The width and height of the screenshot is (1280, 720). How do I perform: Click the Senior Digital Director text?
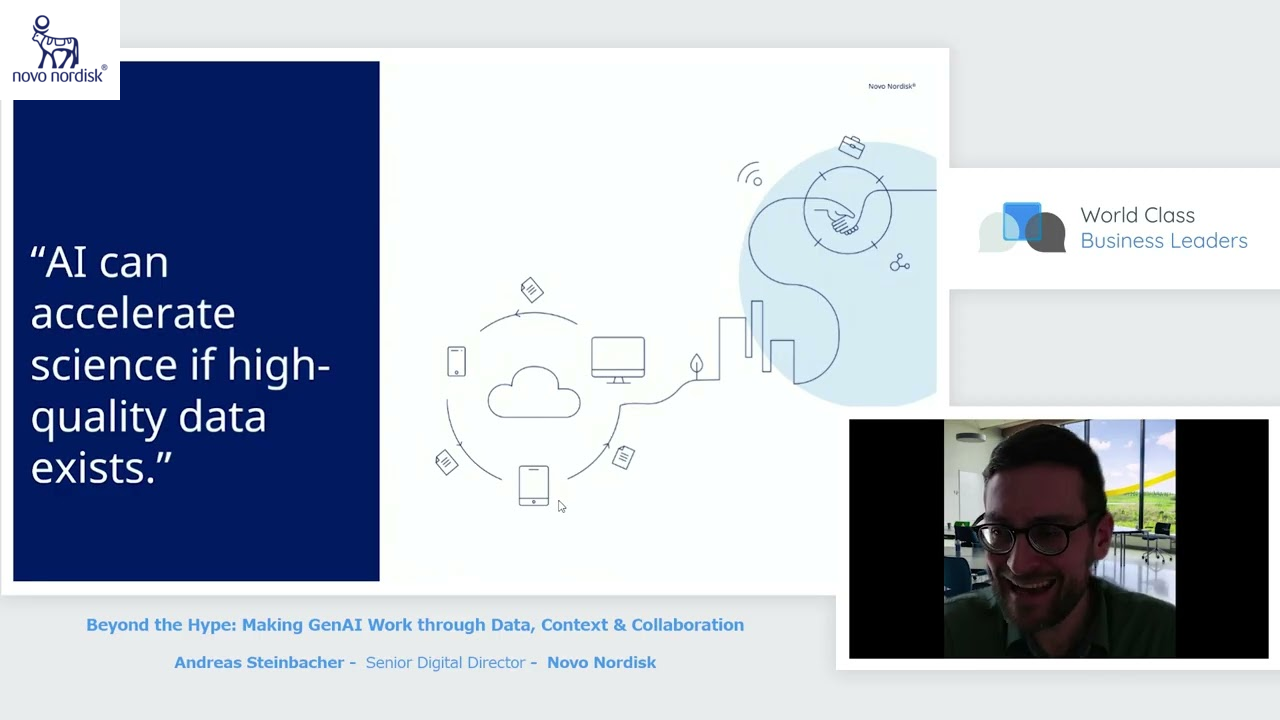(444, 662)
